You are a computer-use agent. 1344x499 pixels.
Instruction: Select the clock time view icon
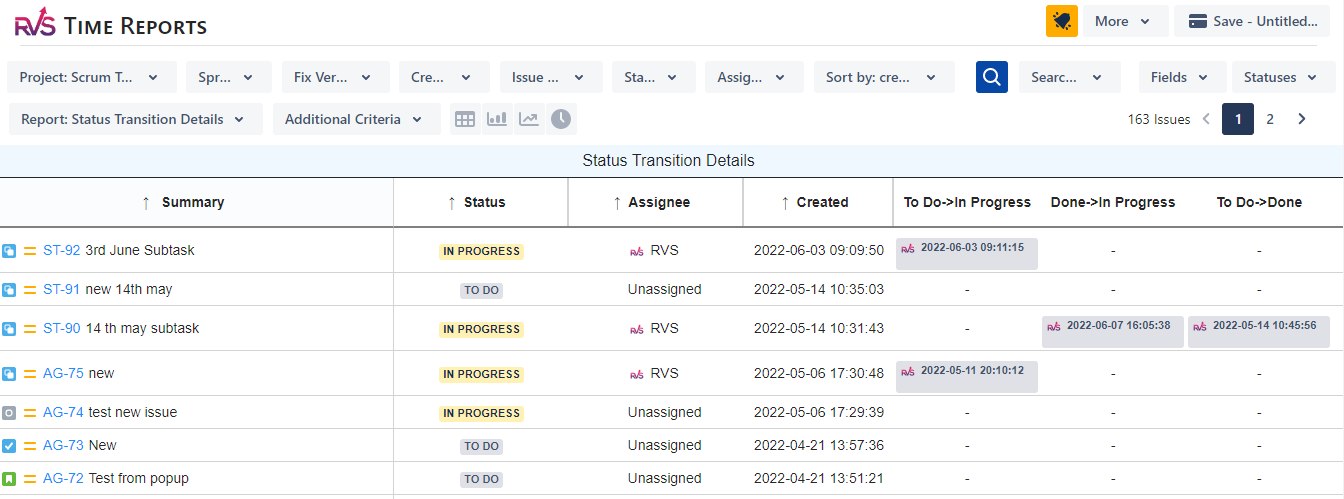(x=561, y=119)
